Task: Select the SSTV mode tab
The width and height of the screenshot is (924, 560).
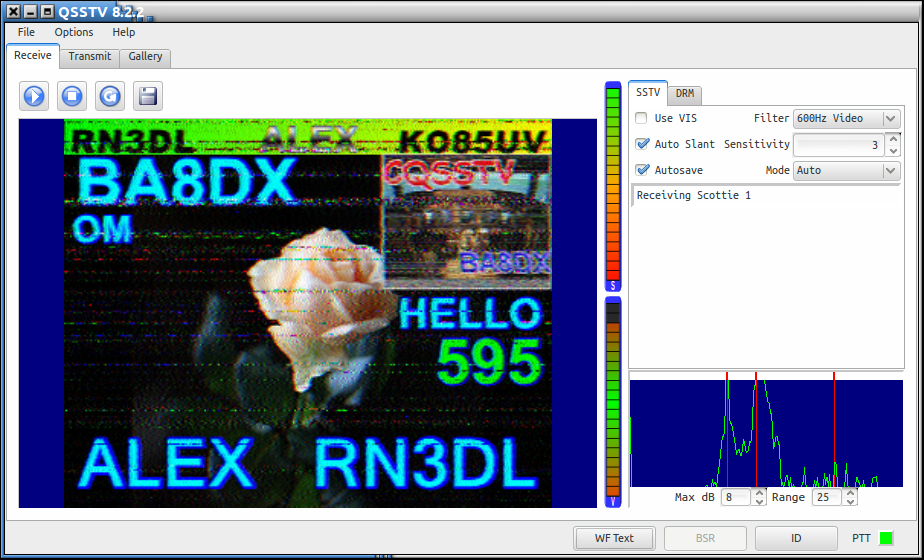Action: [x=648, y=93]
